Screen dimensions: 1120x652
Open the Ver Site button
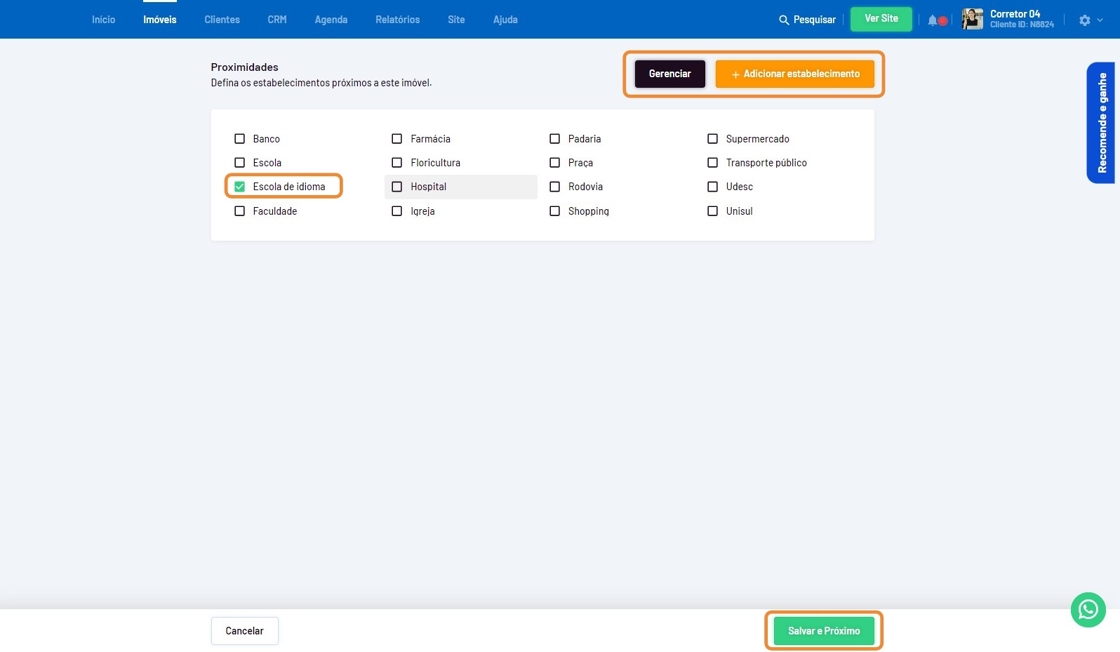click(881, 19)
